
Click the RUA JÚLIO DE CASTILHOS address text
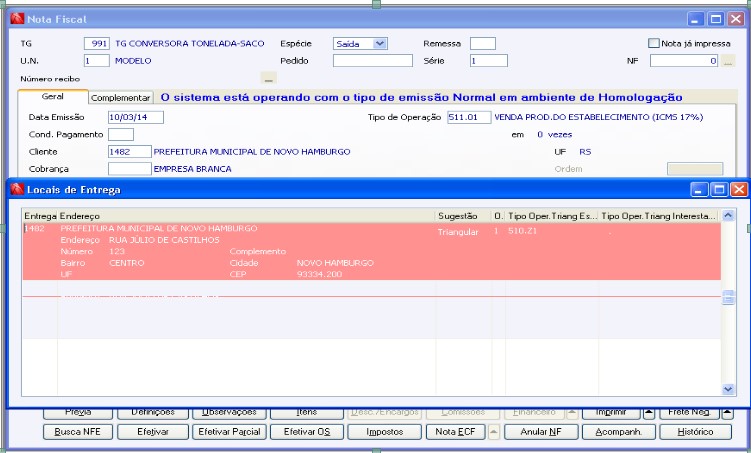(164, 240)
